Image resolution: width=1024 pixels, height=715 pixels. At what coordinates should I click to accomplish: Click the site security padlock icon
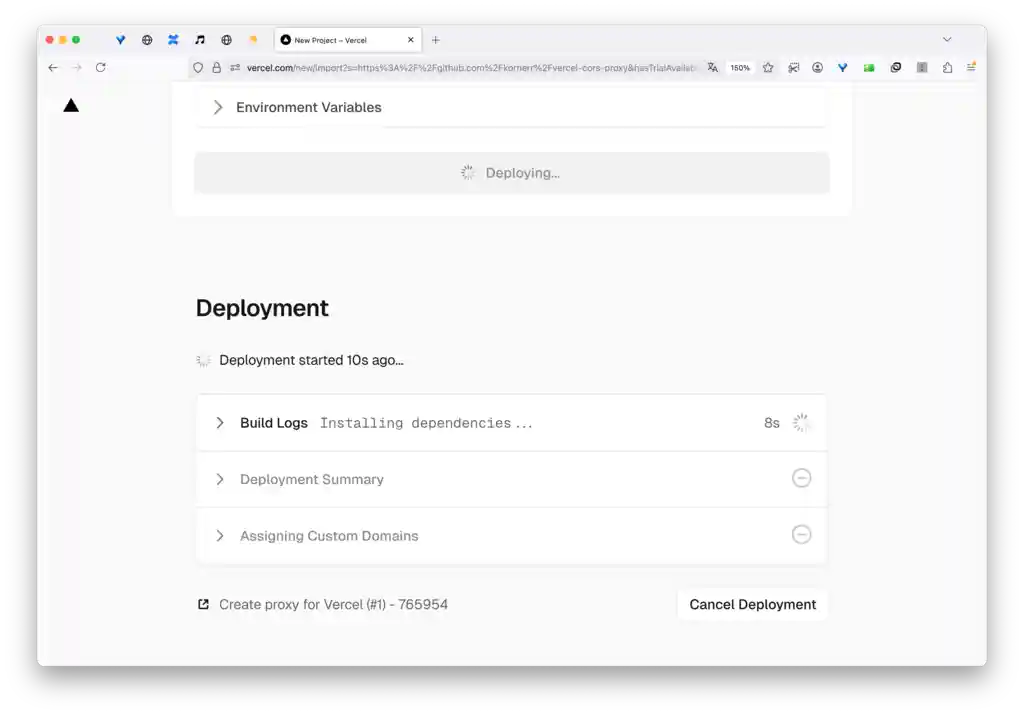point(217,67)
